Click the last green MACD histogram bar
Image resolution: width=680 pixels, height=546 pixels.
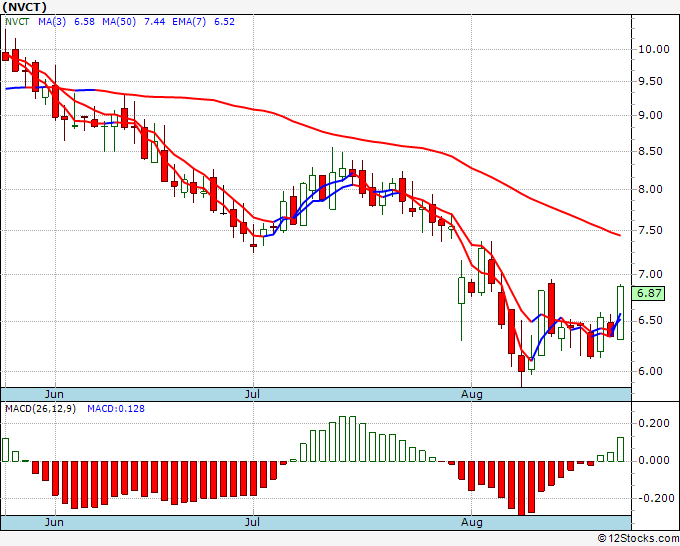click(x=621, y=449)
